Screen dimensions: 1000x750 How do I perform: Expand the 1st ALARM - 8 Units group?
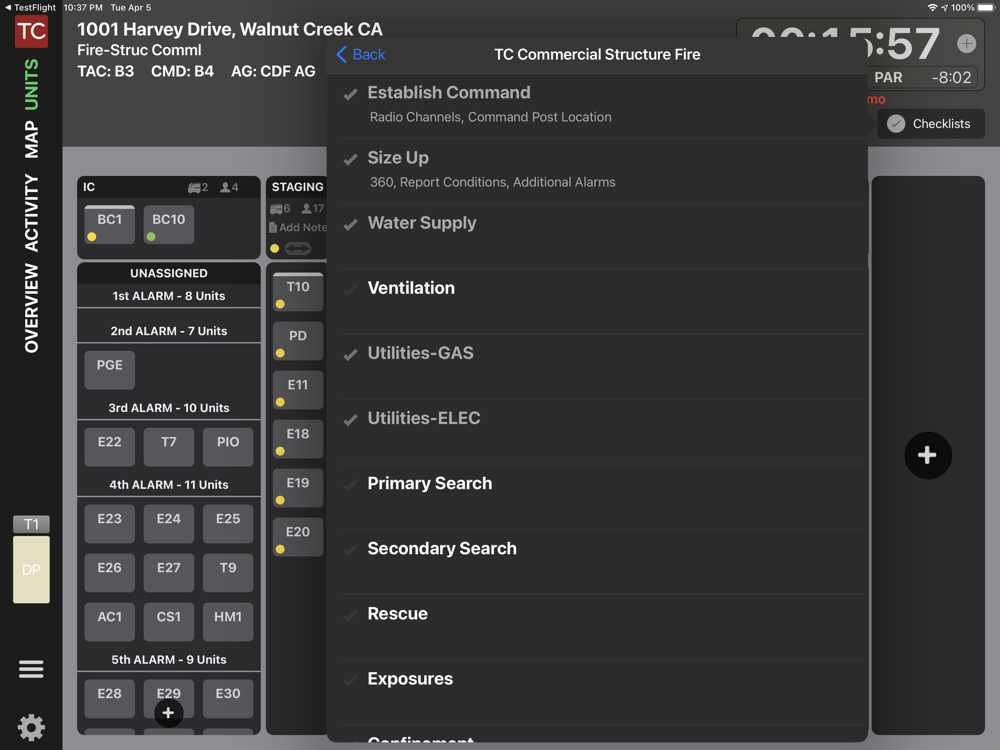[168, 296]
